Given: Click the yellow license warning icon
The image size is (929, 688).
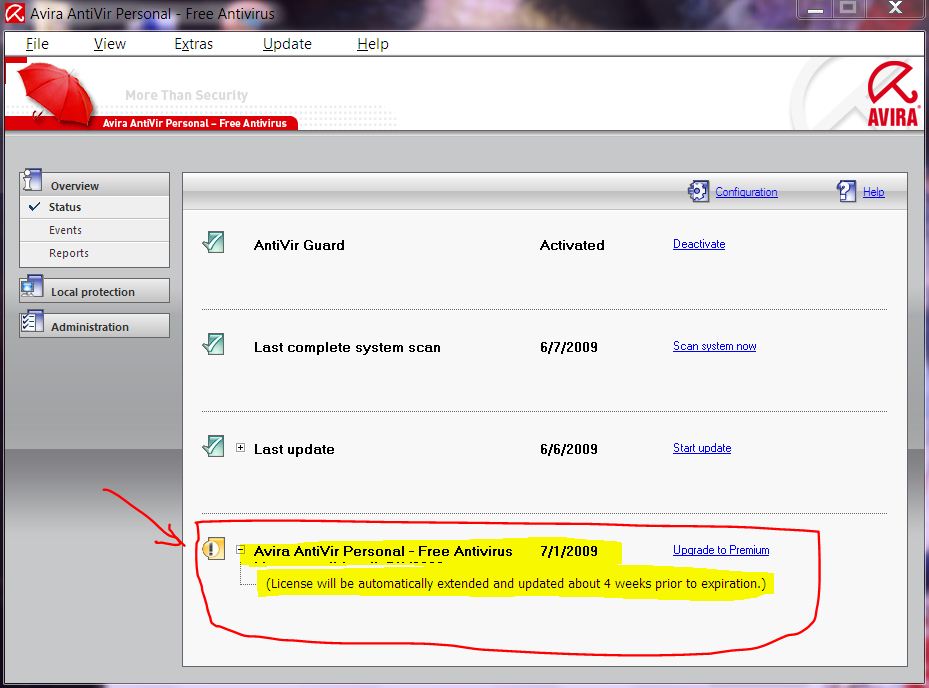Looking at the screenshot, I should point(213,548).
